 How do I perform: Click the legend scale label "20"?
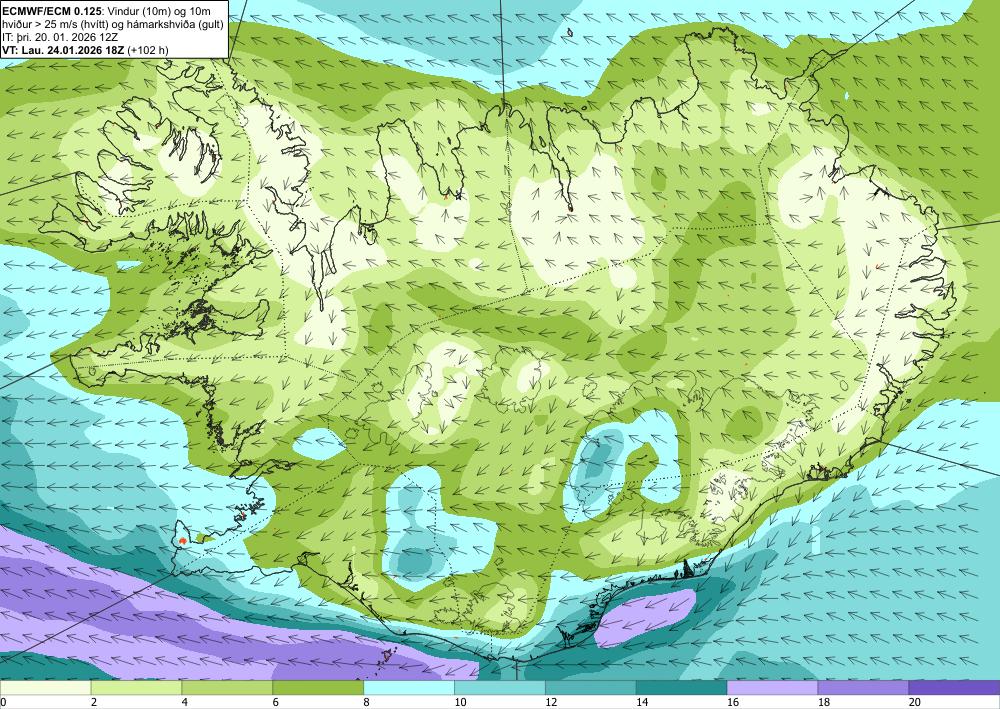click(x=915, y=703)
